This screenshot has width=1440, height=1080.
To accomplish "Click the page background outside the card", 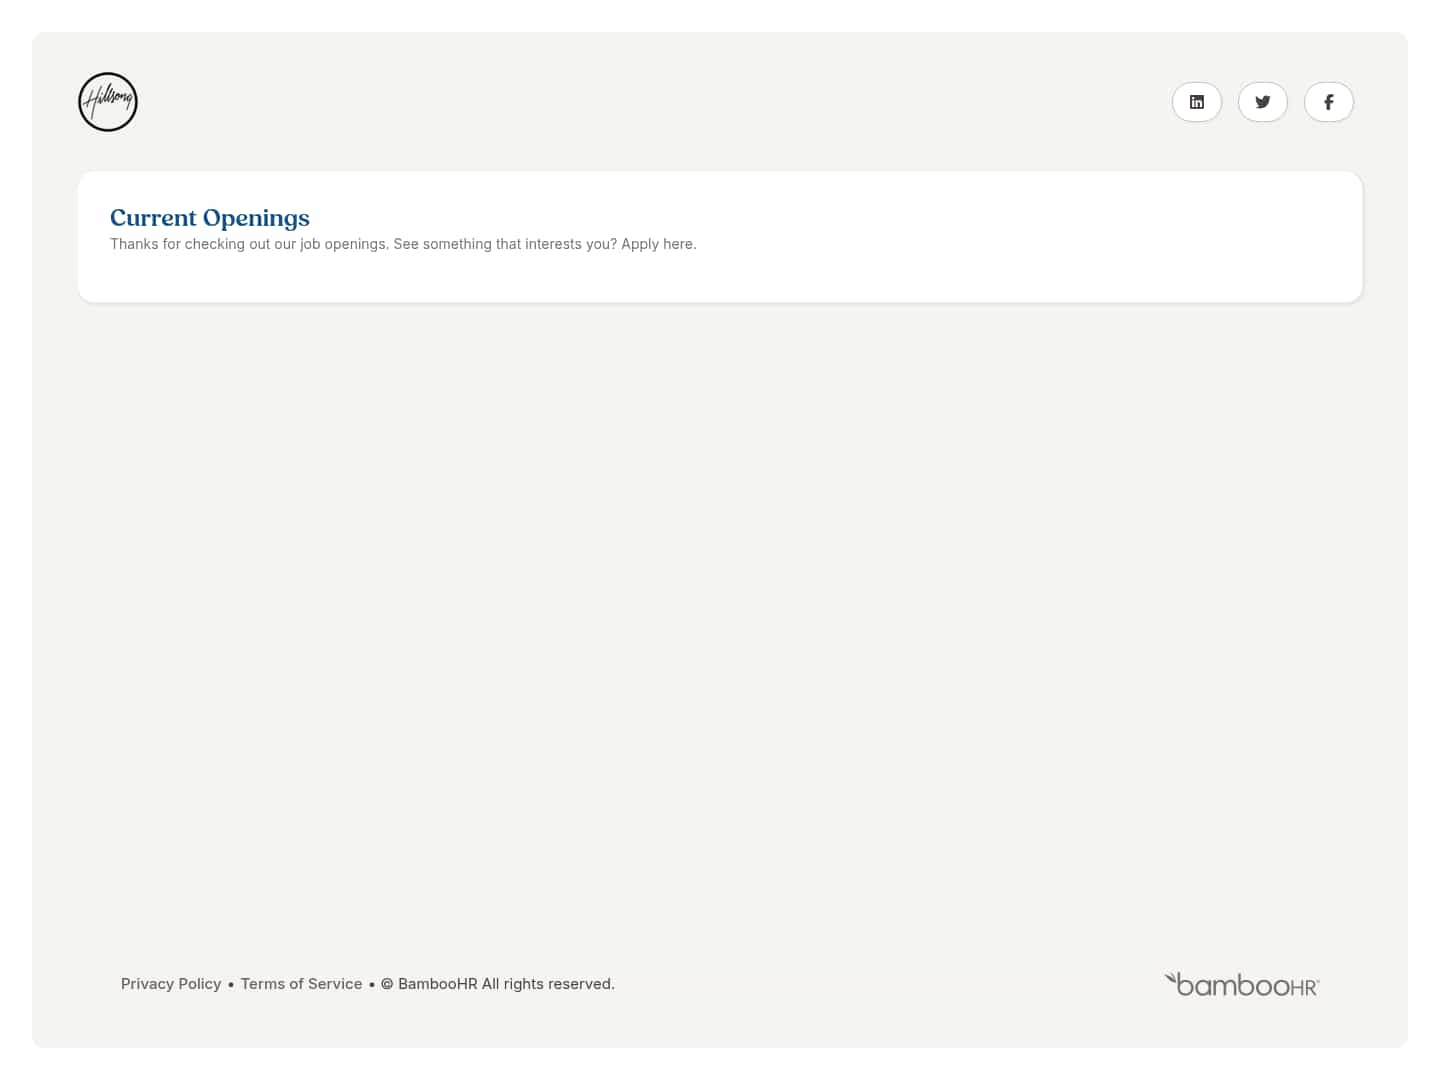I will coord(719,600).
